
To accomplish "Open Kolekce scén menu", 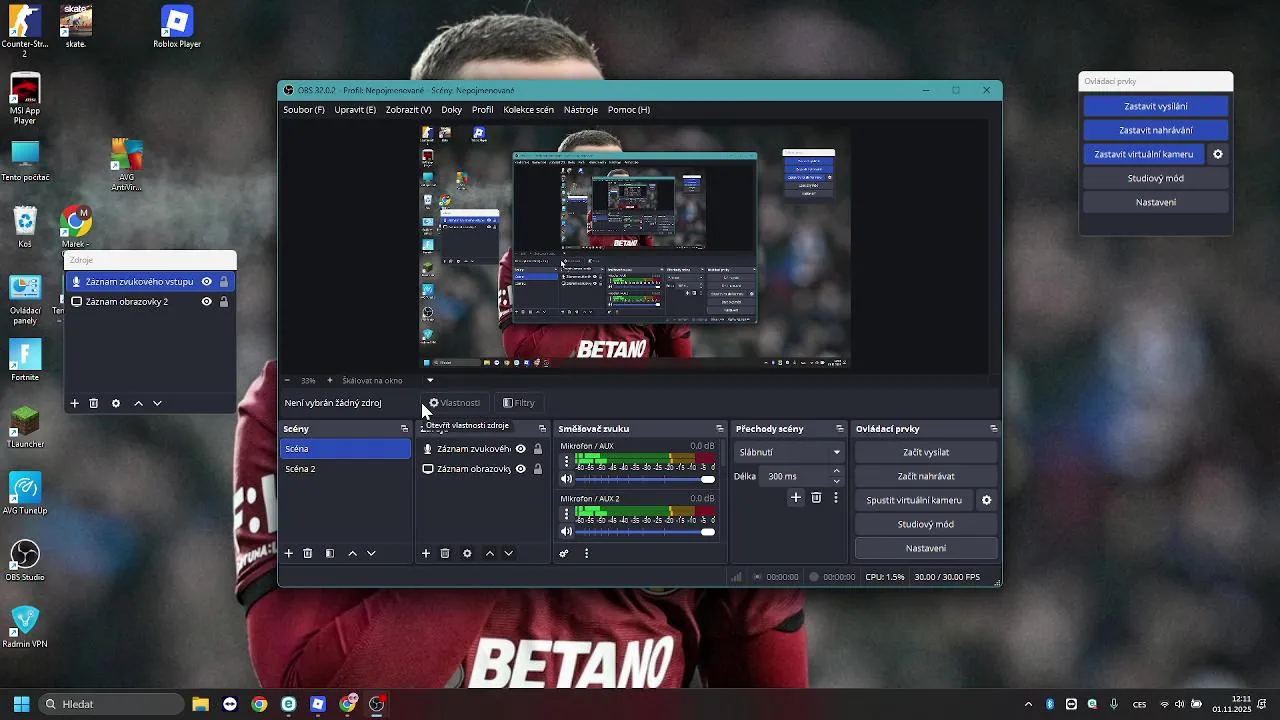I will [x=529, y=110].
